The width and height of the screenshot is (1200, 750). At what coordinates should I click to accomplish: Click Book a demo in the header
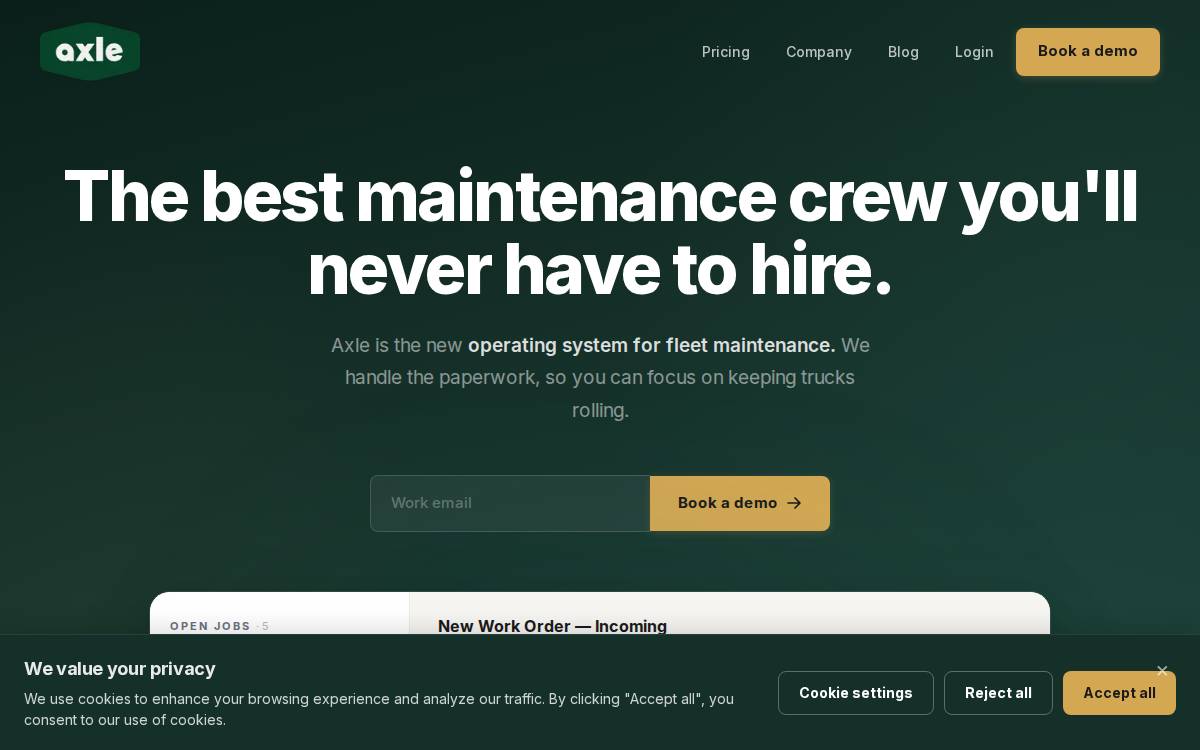coord(1088,52)
